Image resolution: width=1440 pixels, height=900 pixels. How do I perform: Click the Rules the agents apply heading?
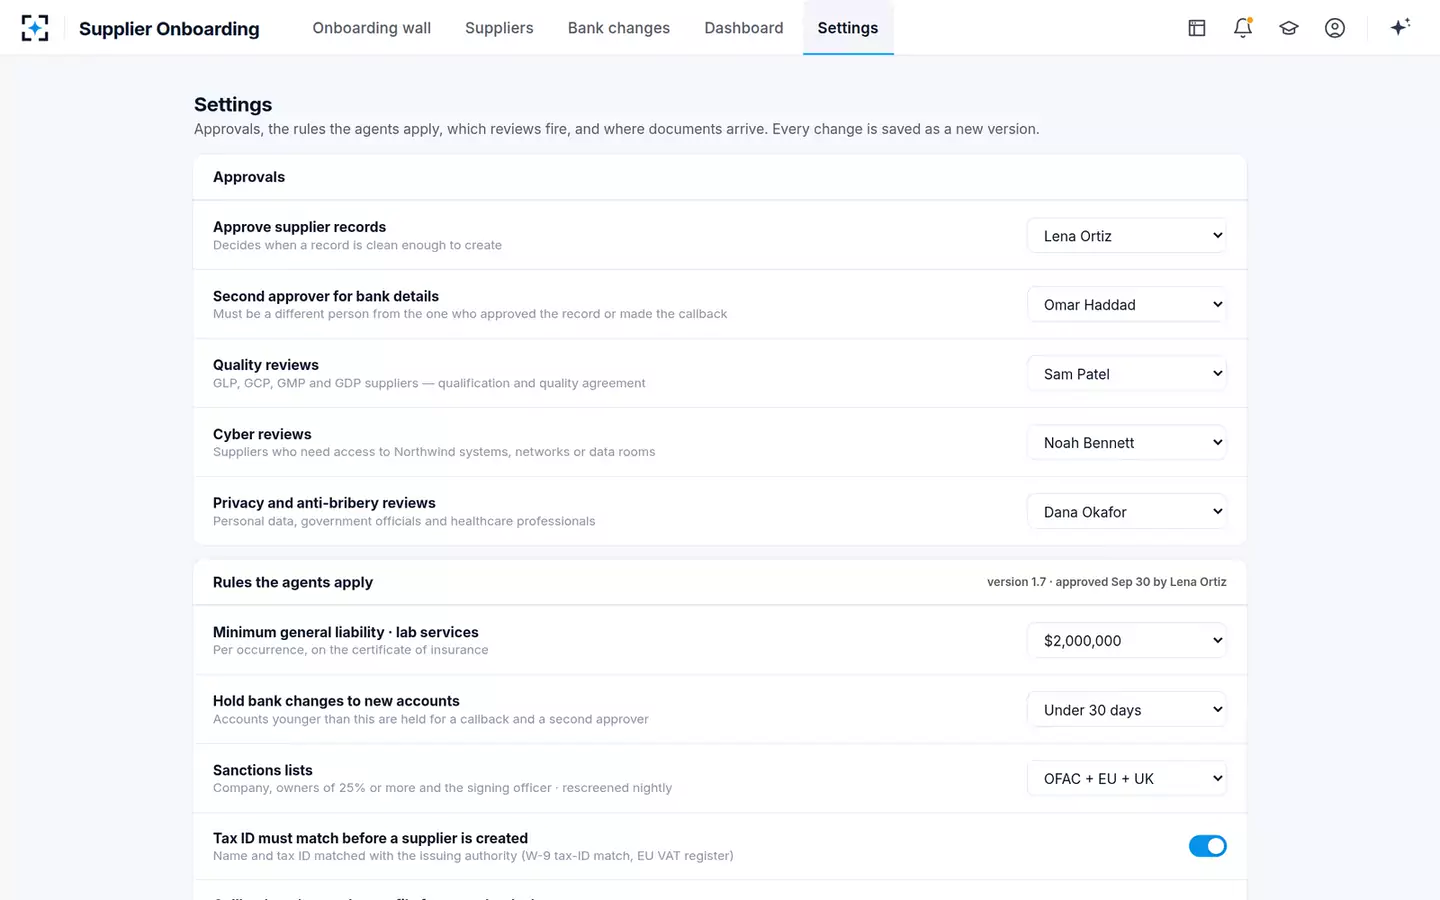293,582
